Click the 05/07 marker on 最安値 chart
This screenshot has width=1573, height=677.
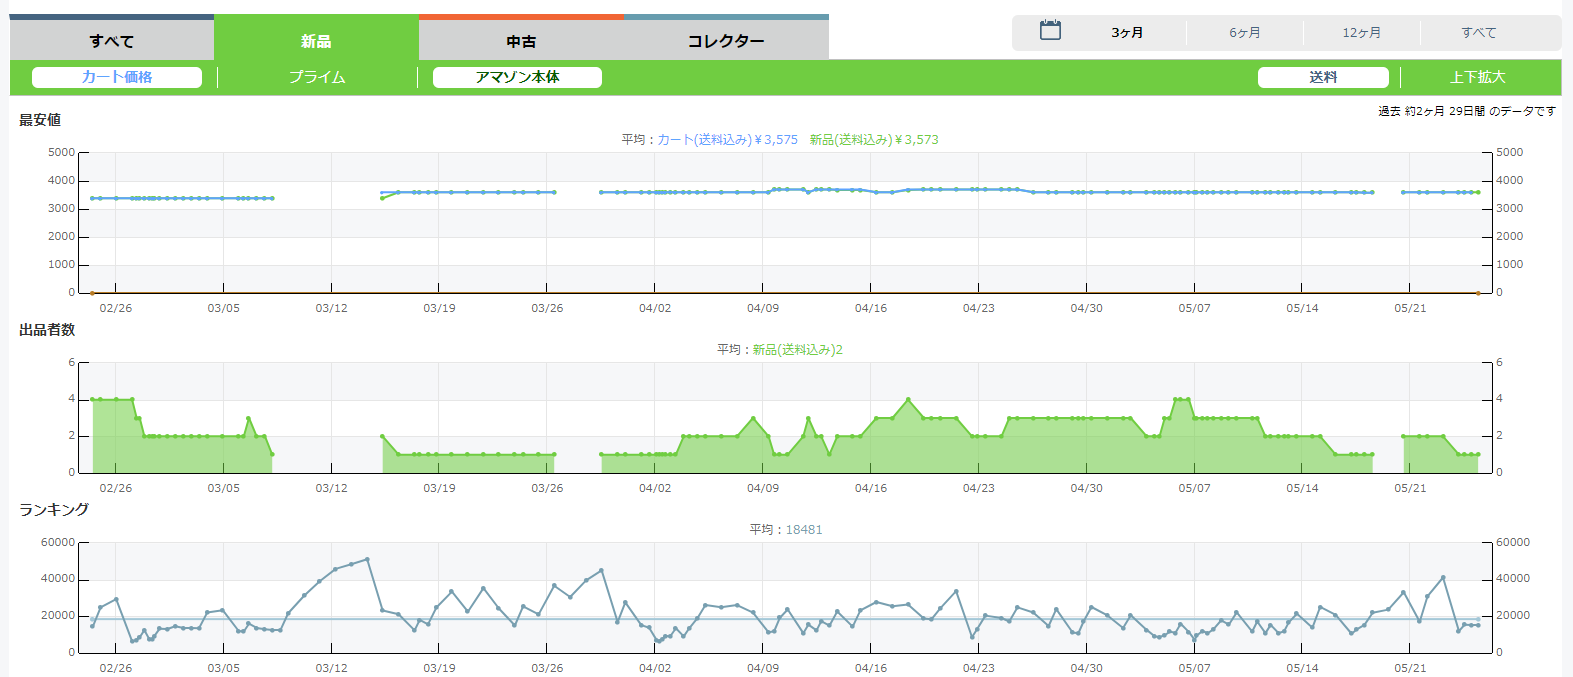(x=1194, y=308)
